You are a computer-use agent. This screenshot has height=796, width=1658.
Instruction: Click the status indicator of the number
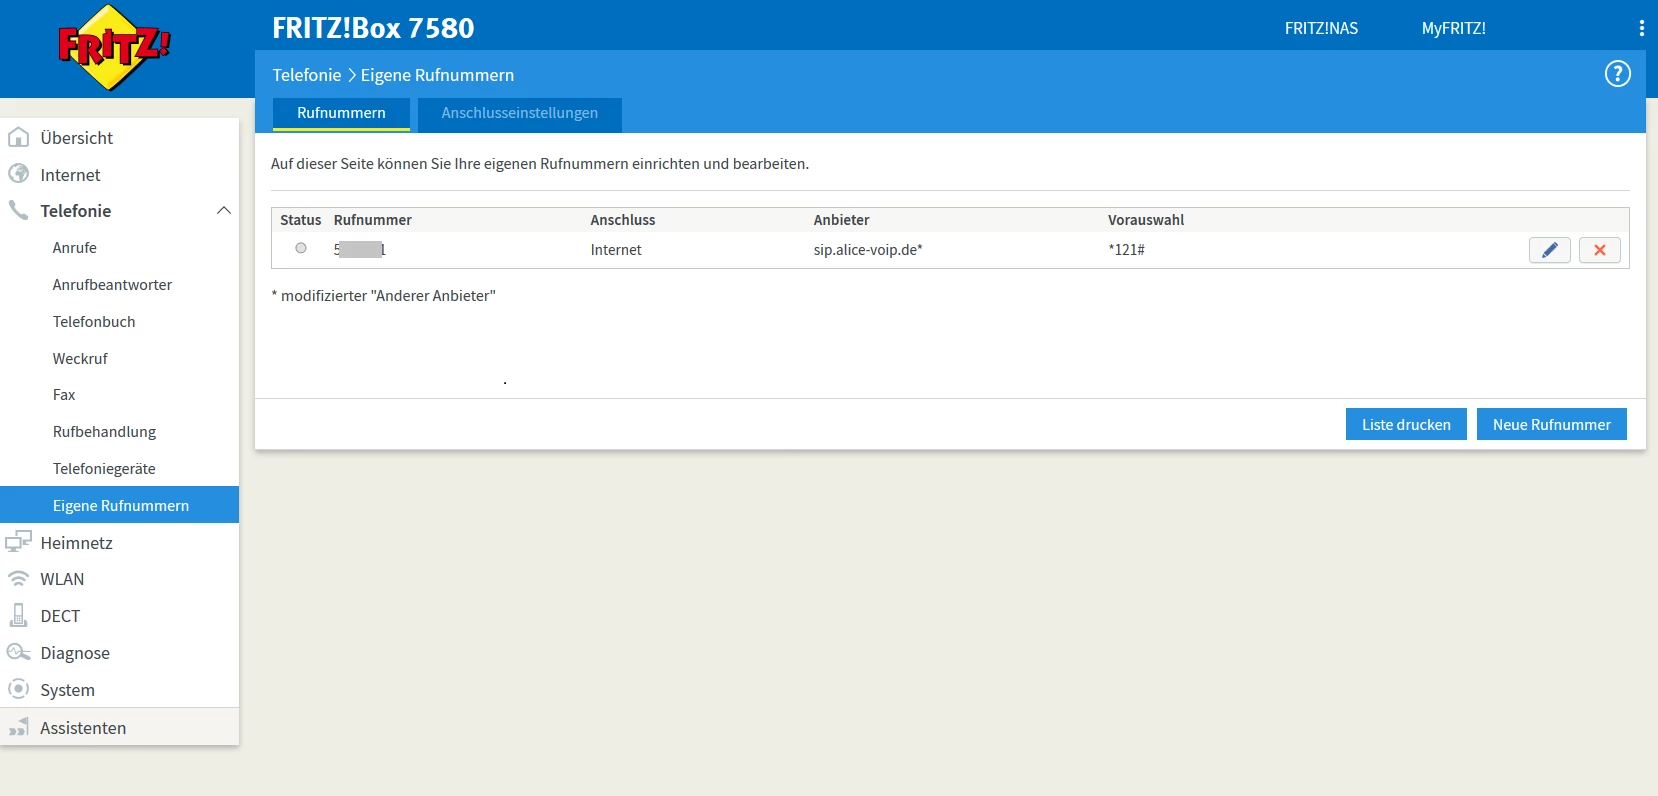(301, 248)
